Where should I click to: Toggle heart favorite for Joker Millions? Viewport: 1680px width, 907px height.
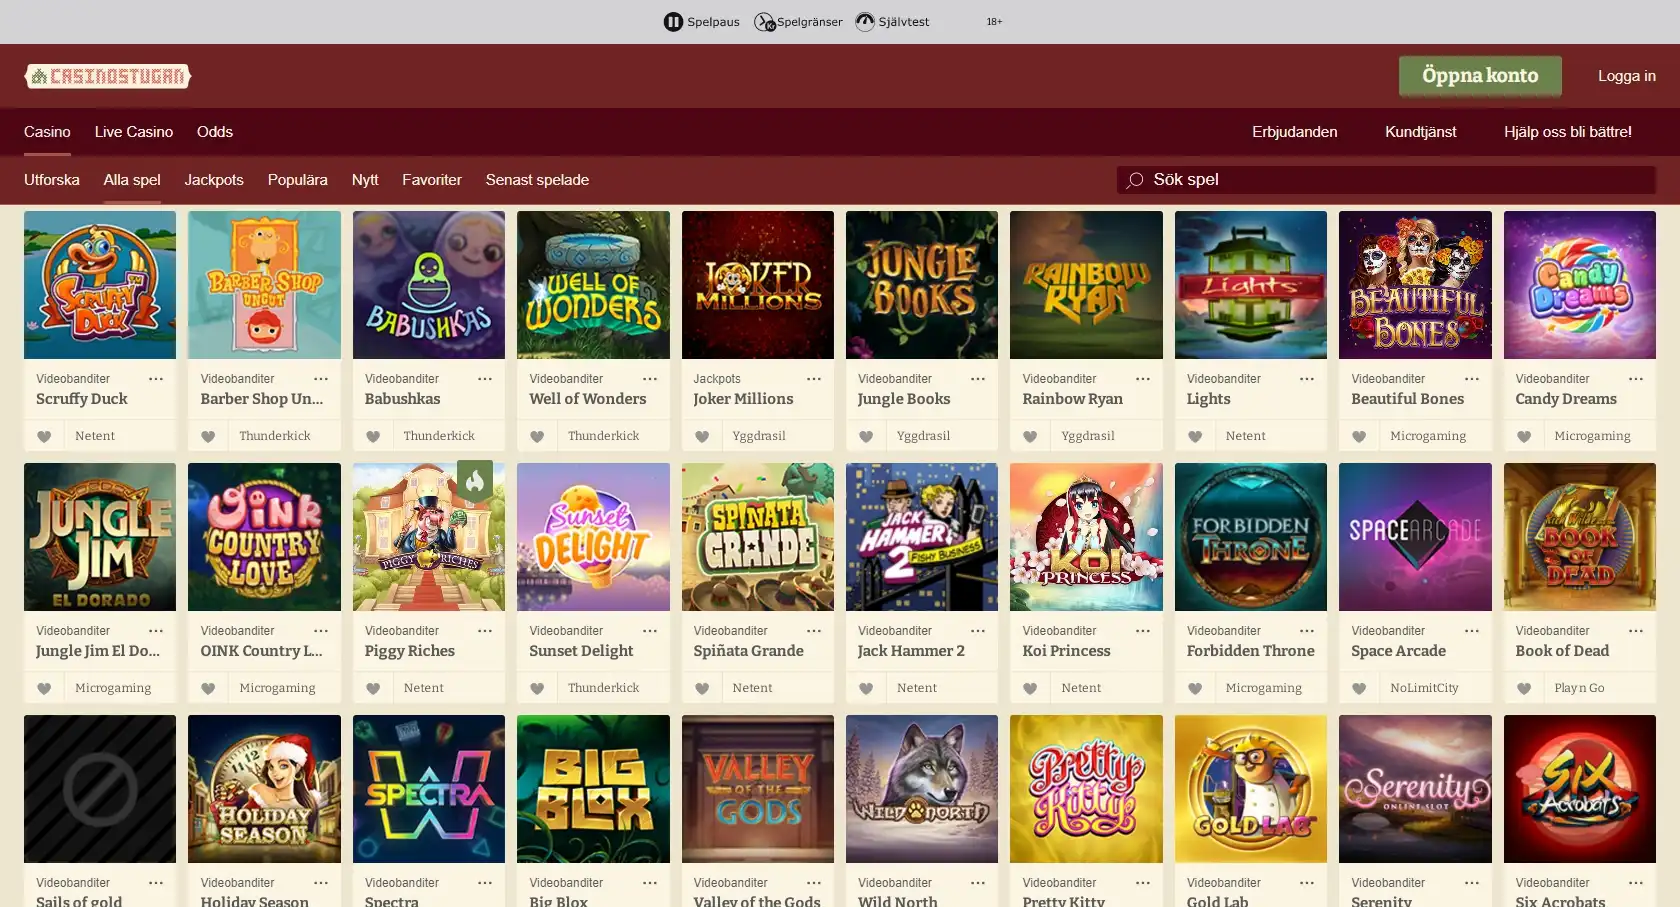pos(702,436)
